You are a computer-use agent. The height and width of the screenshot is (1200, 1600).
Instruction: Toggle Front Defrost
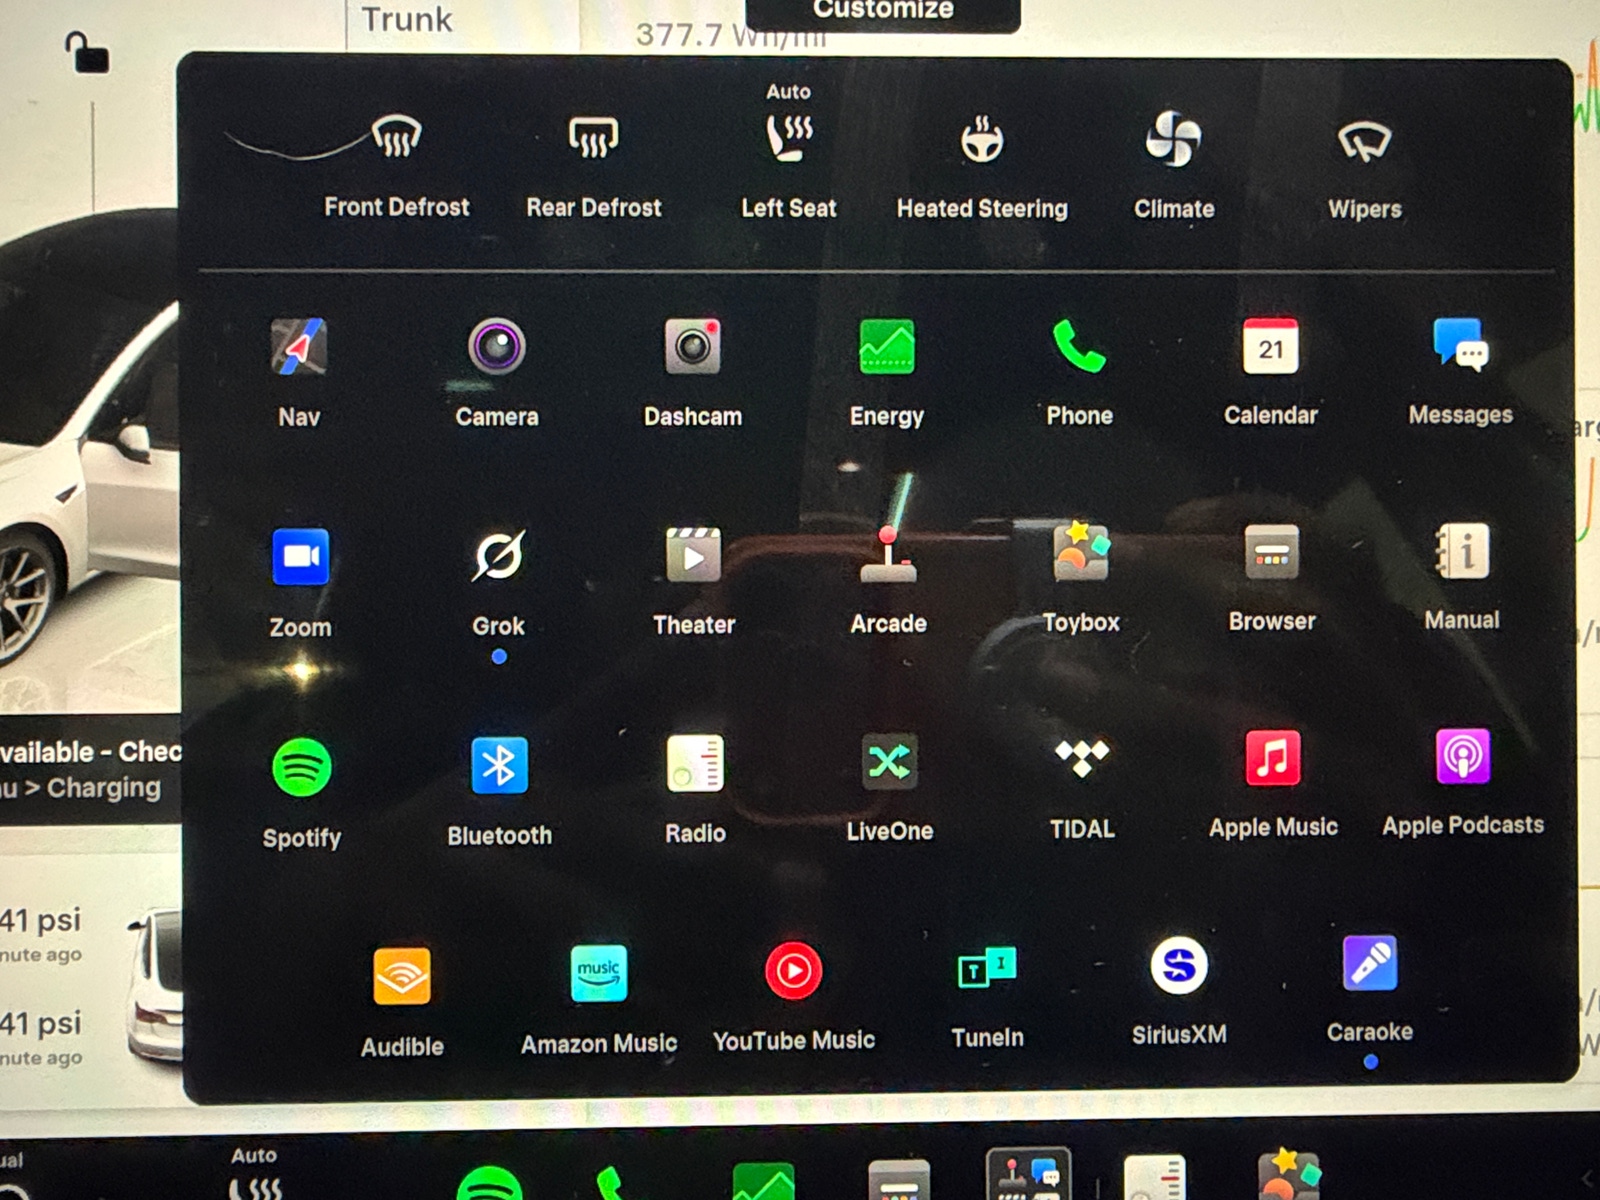(397, 137)
